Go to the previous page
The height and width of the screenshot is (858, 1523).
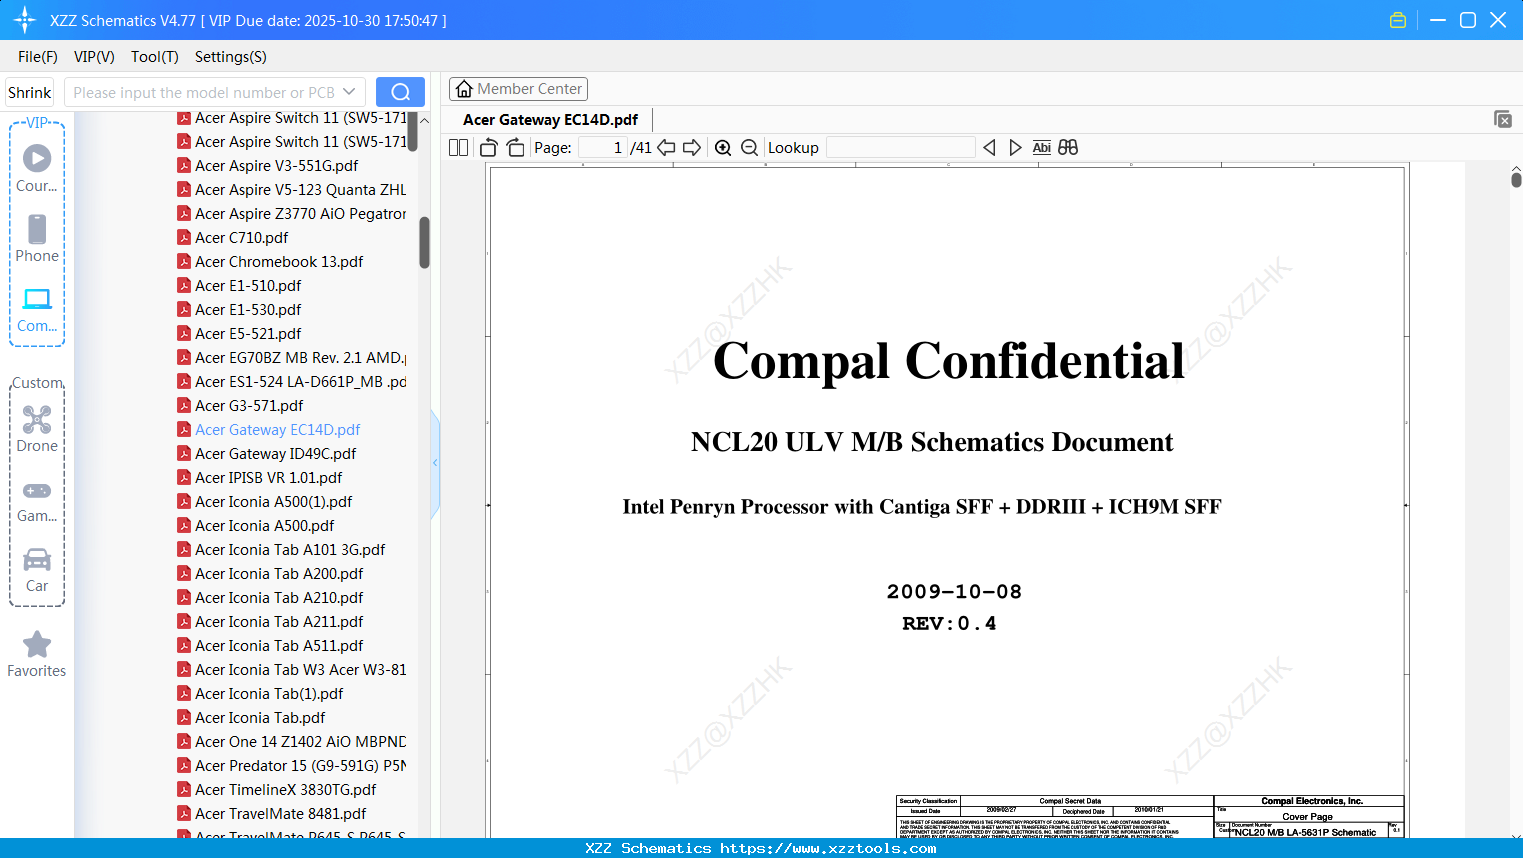click(x=666, y=148)
